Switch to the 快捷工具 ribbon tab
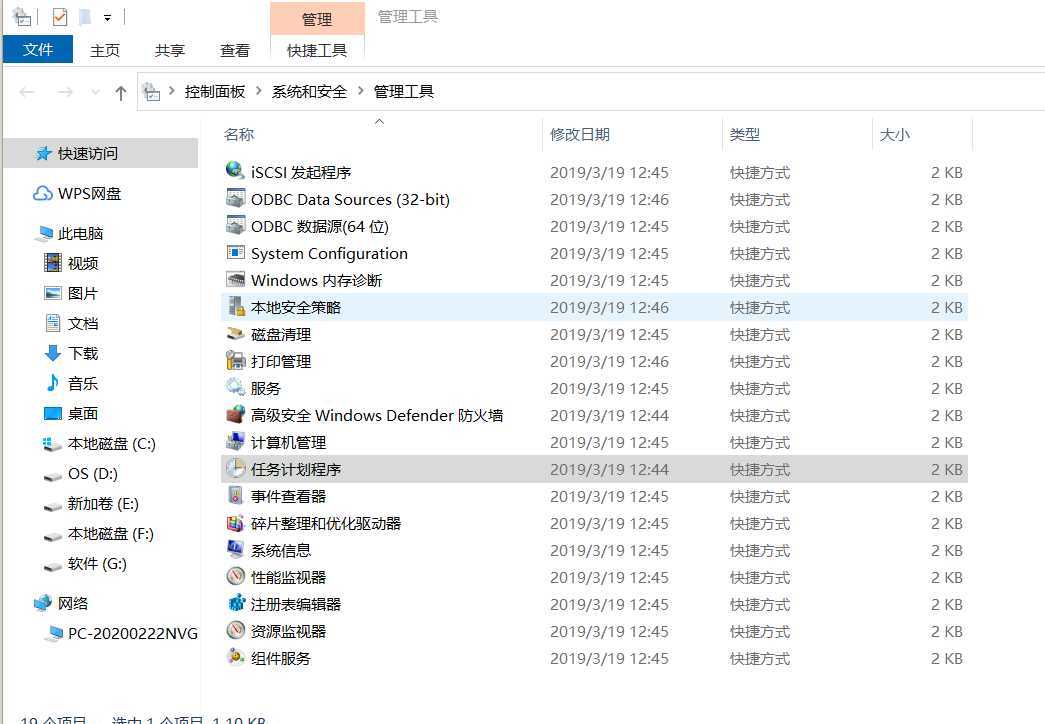1045x724 pixels. coord(317,51)
